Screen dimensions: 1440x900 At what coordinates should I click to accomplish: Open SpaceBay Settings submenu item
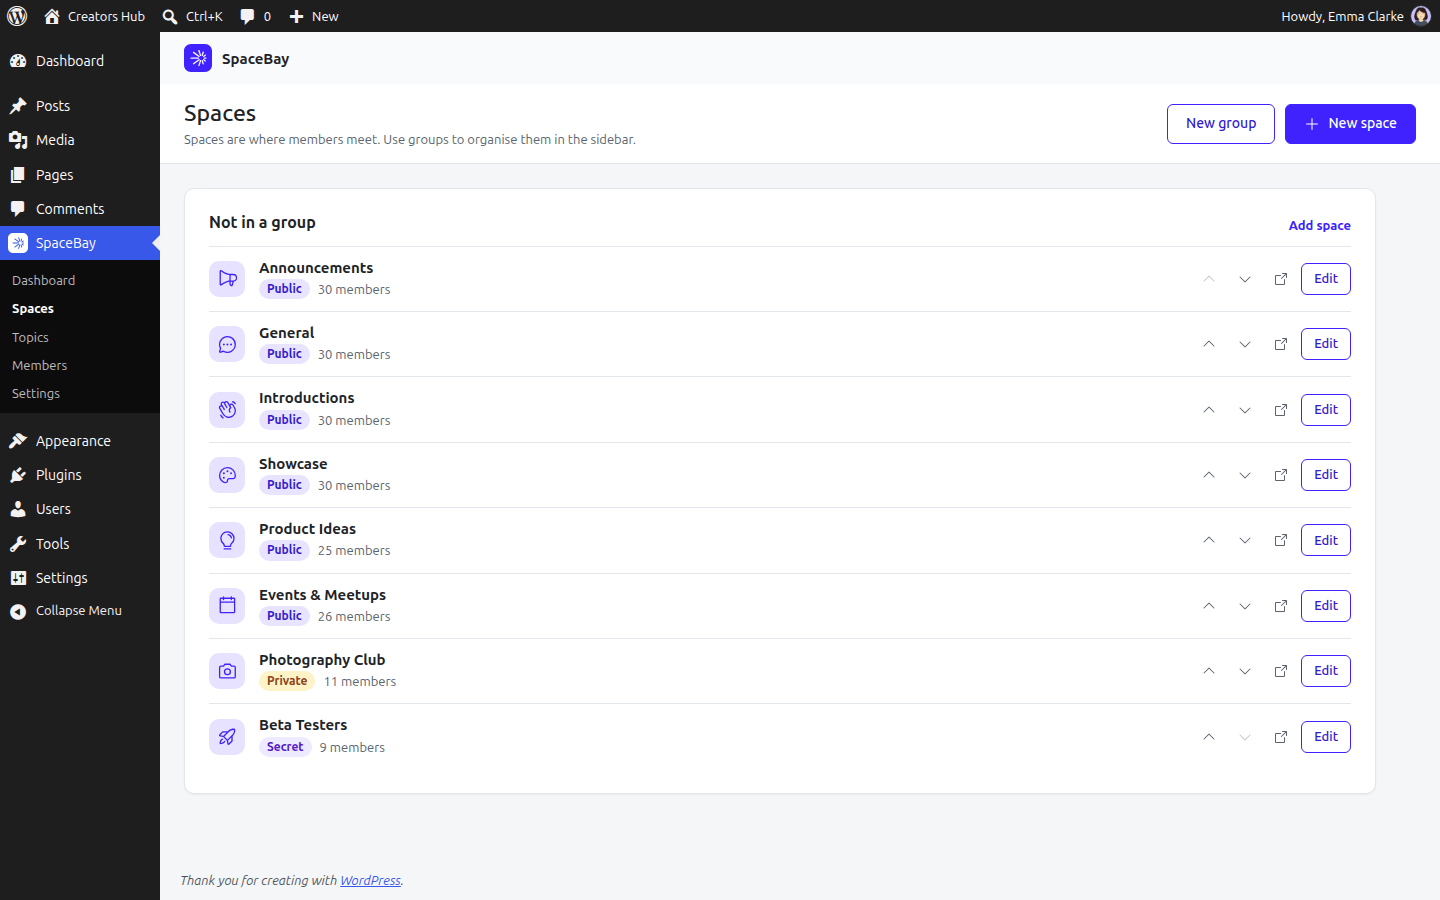coord(36,393)
